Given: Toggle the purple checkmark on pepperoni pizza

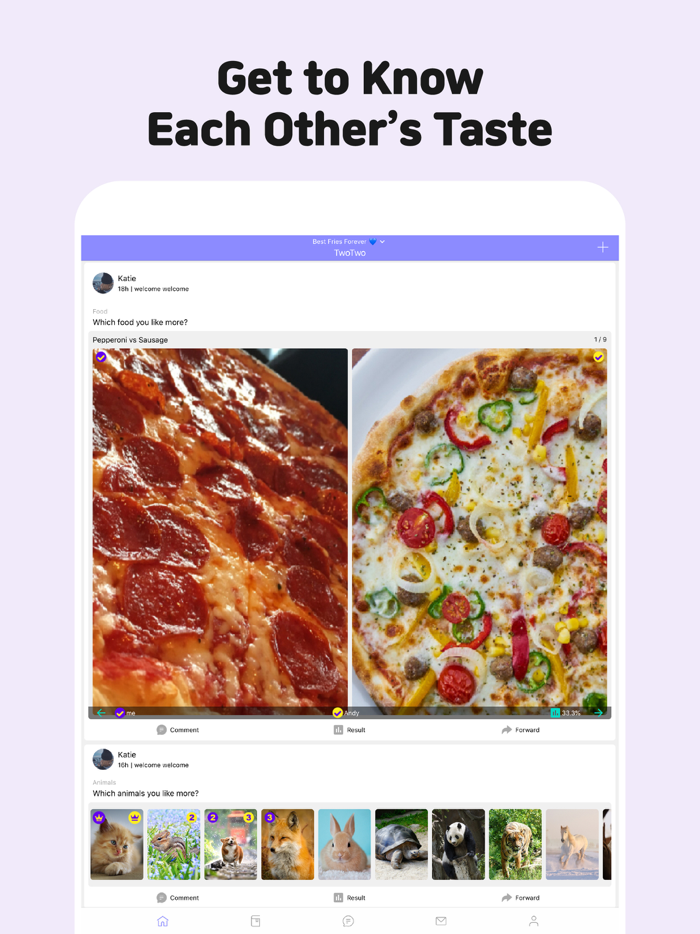Looking at the screenshot, I should coord(101,357).
